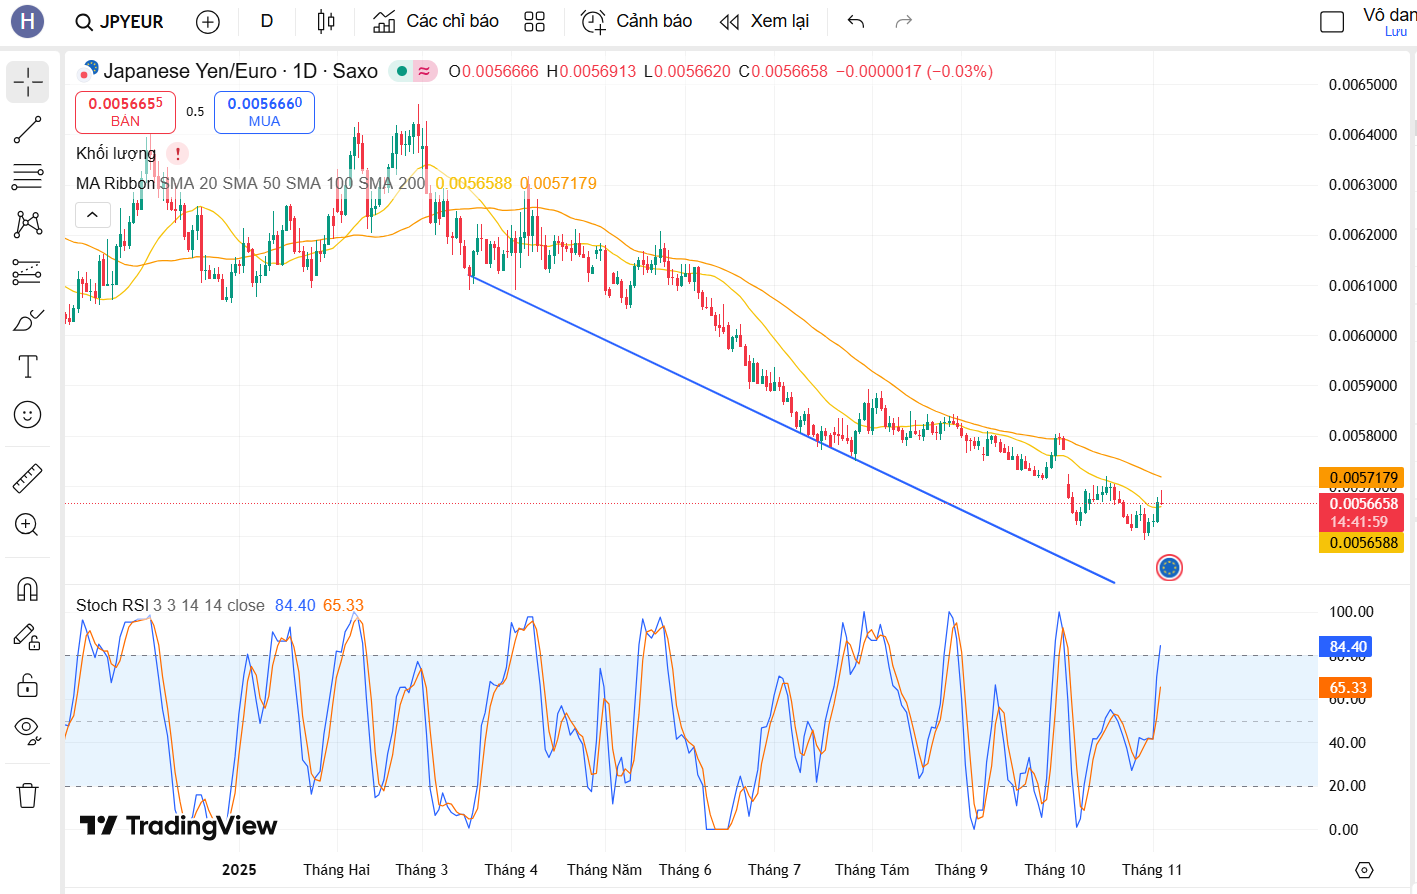Viewport: 1417px width, 894px height.
Task: Select the trend line drawing tool
Action: point(27,130)
